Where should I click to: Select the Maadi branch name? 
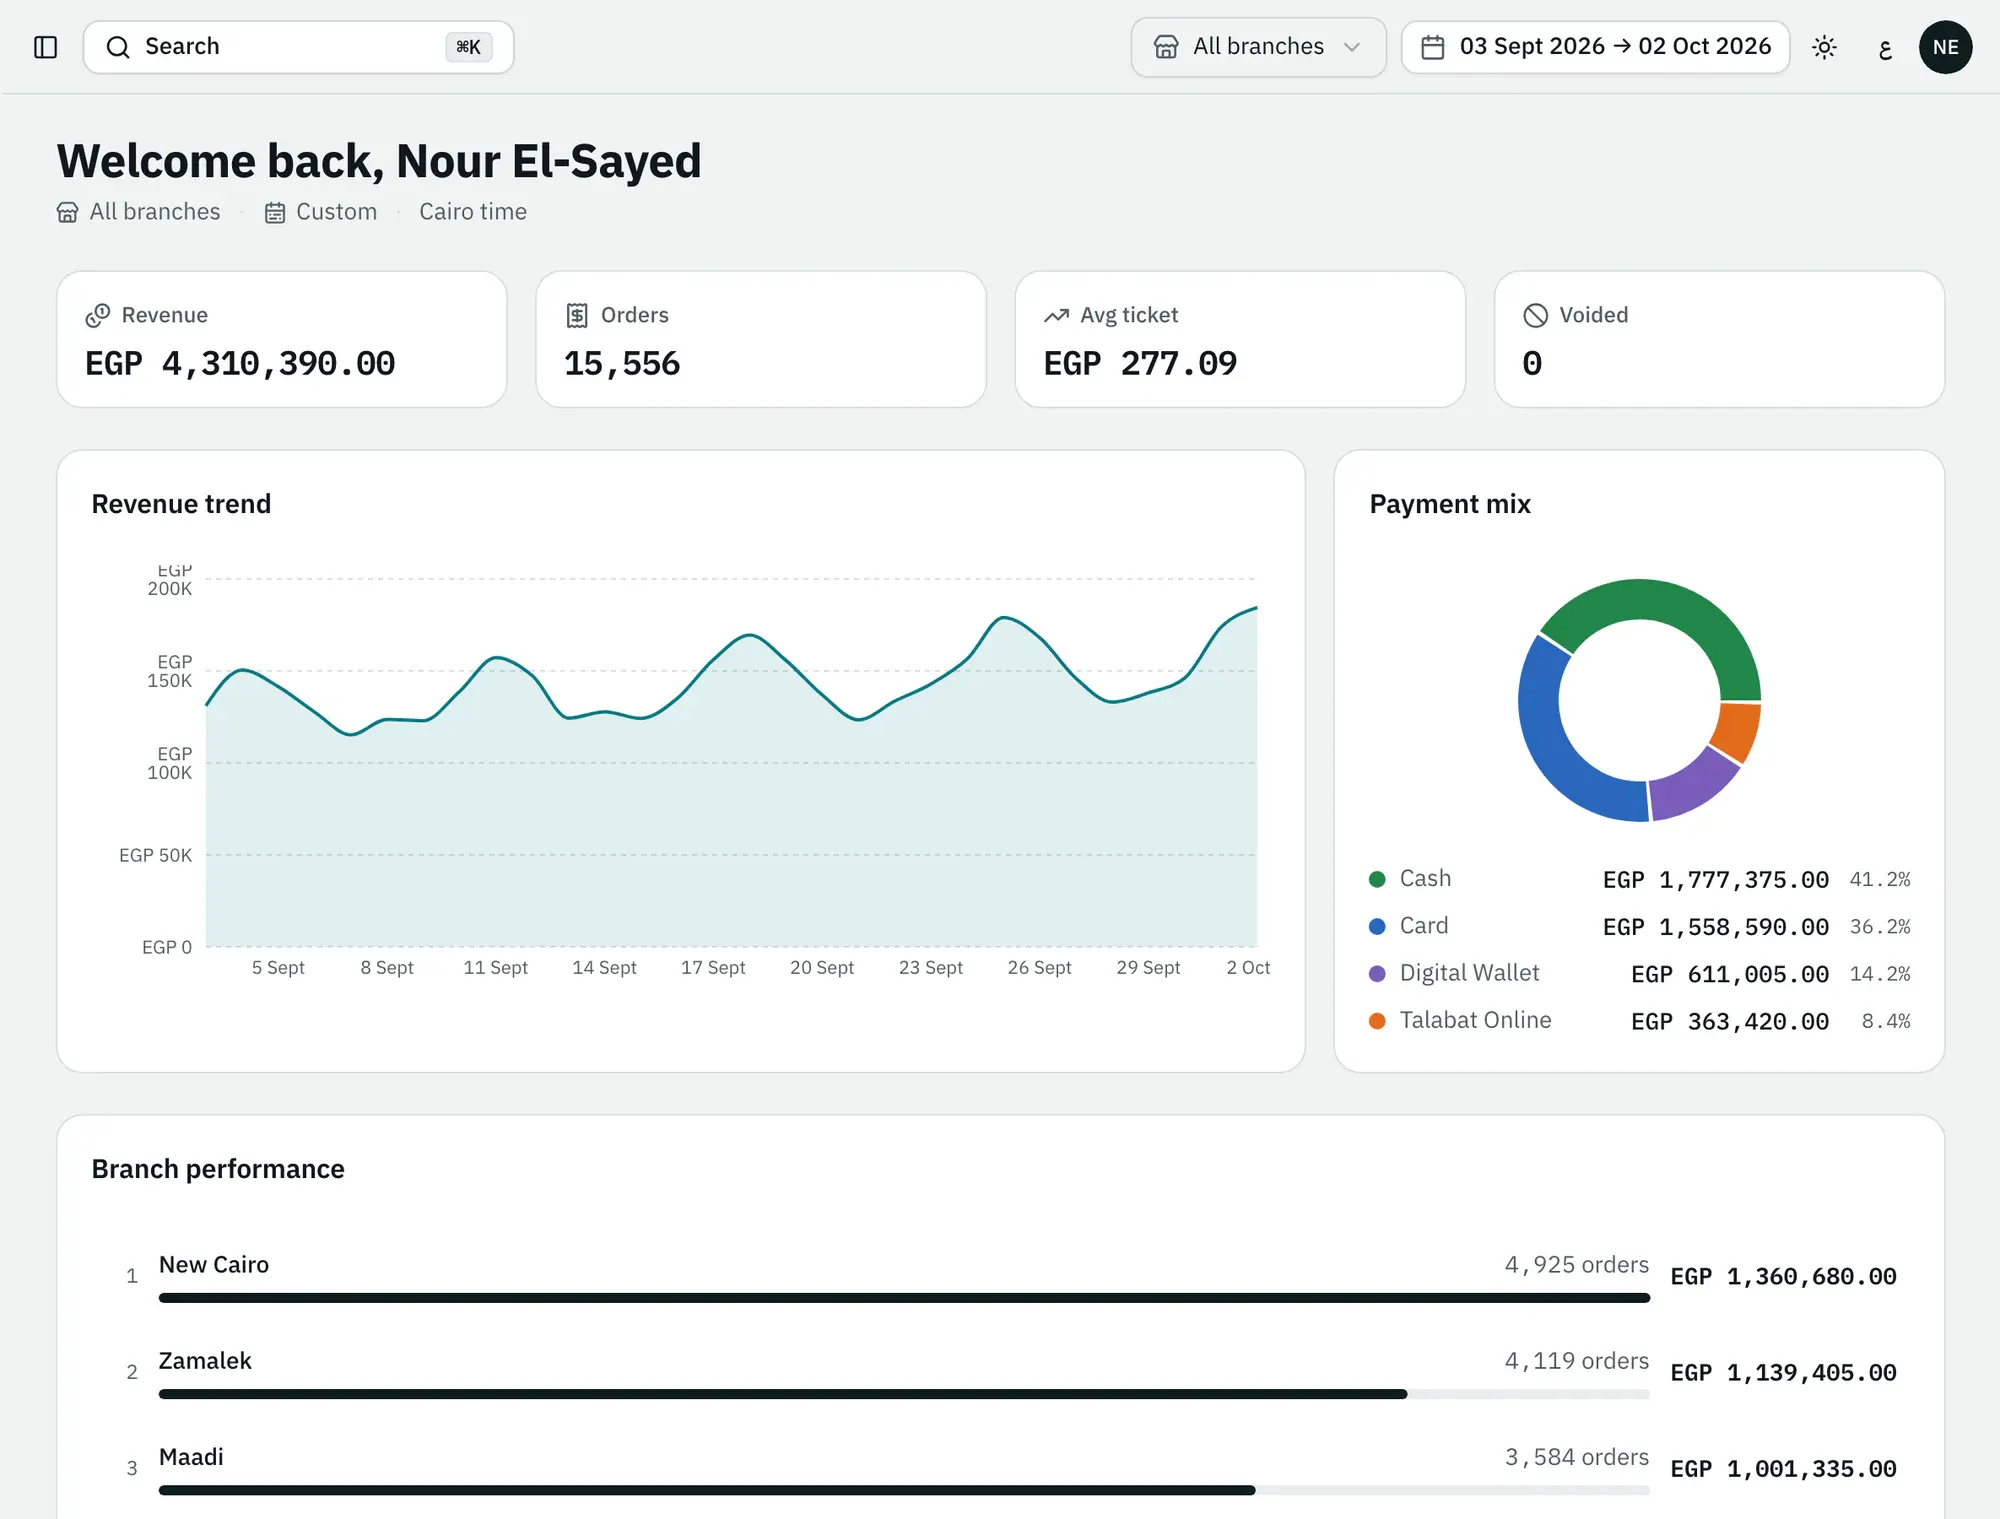(191, 1457)
